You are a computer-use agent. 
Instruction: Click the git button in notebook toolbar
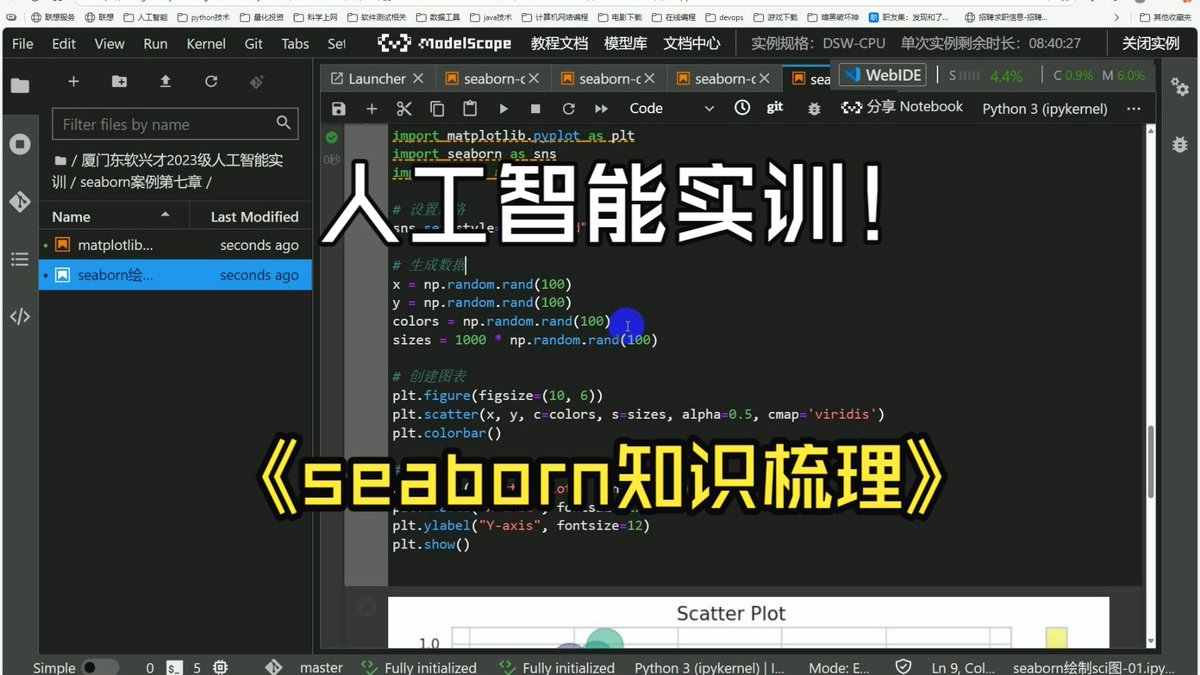(775, 108)
